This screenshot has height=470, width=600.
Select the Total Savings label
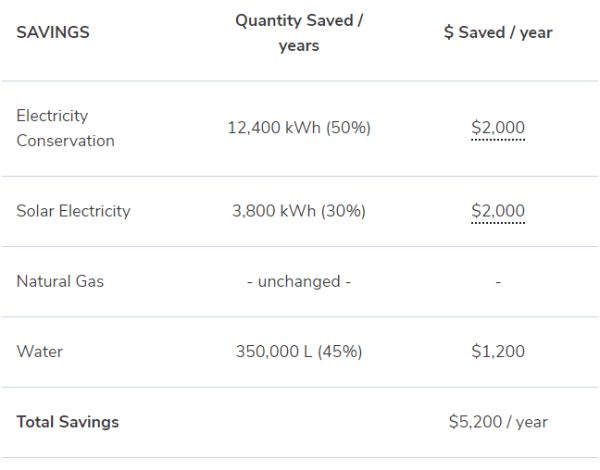[68, 422]
